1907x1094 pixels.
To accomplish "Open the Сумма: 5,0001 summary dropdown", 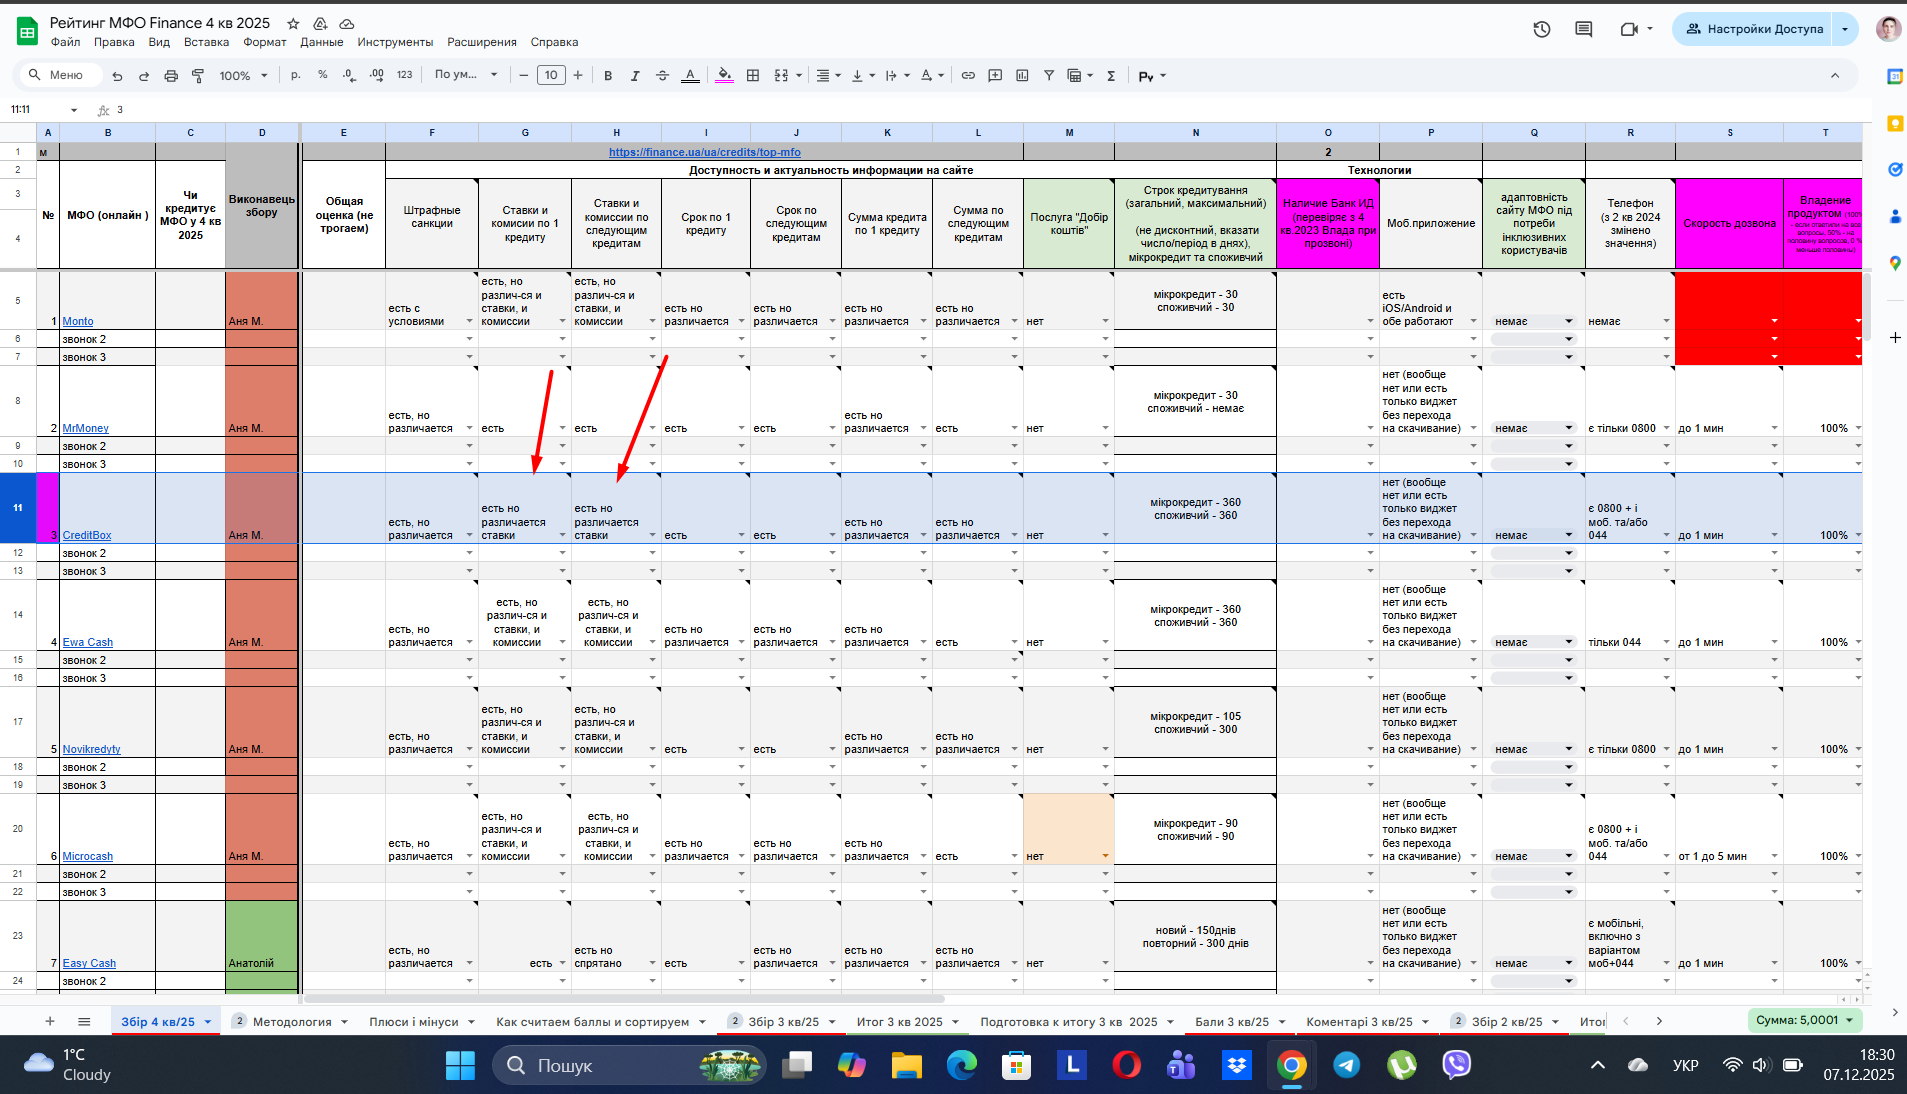I will click(1806, 1020).
